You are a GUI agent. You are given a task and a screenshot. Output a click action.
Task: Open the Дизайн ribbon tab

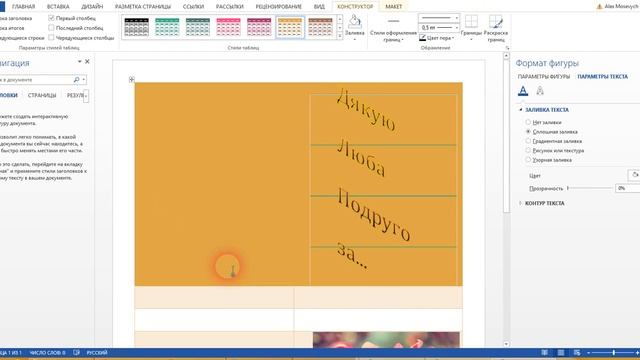click(x=92, y=7)
